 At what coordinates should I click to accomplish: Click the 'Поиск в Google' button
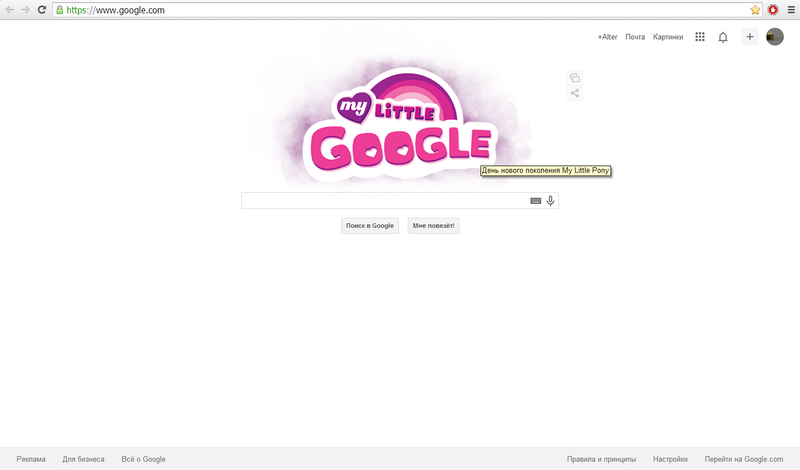370,226
